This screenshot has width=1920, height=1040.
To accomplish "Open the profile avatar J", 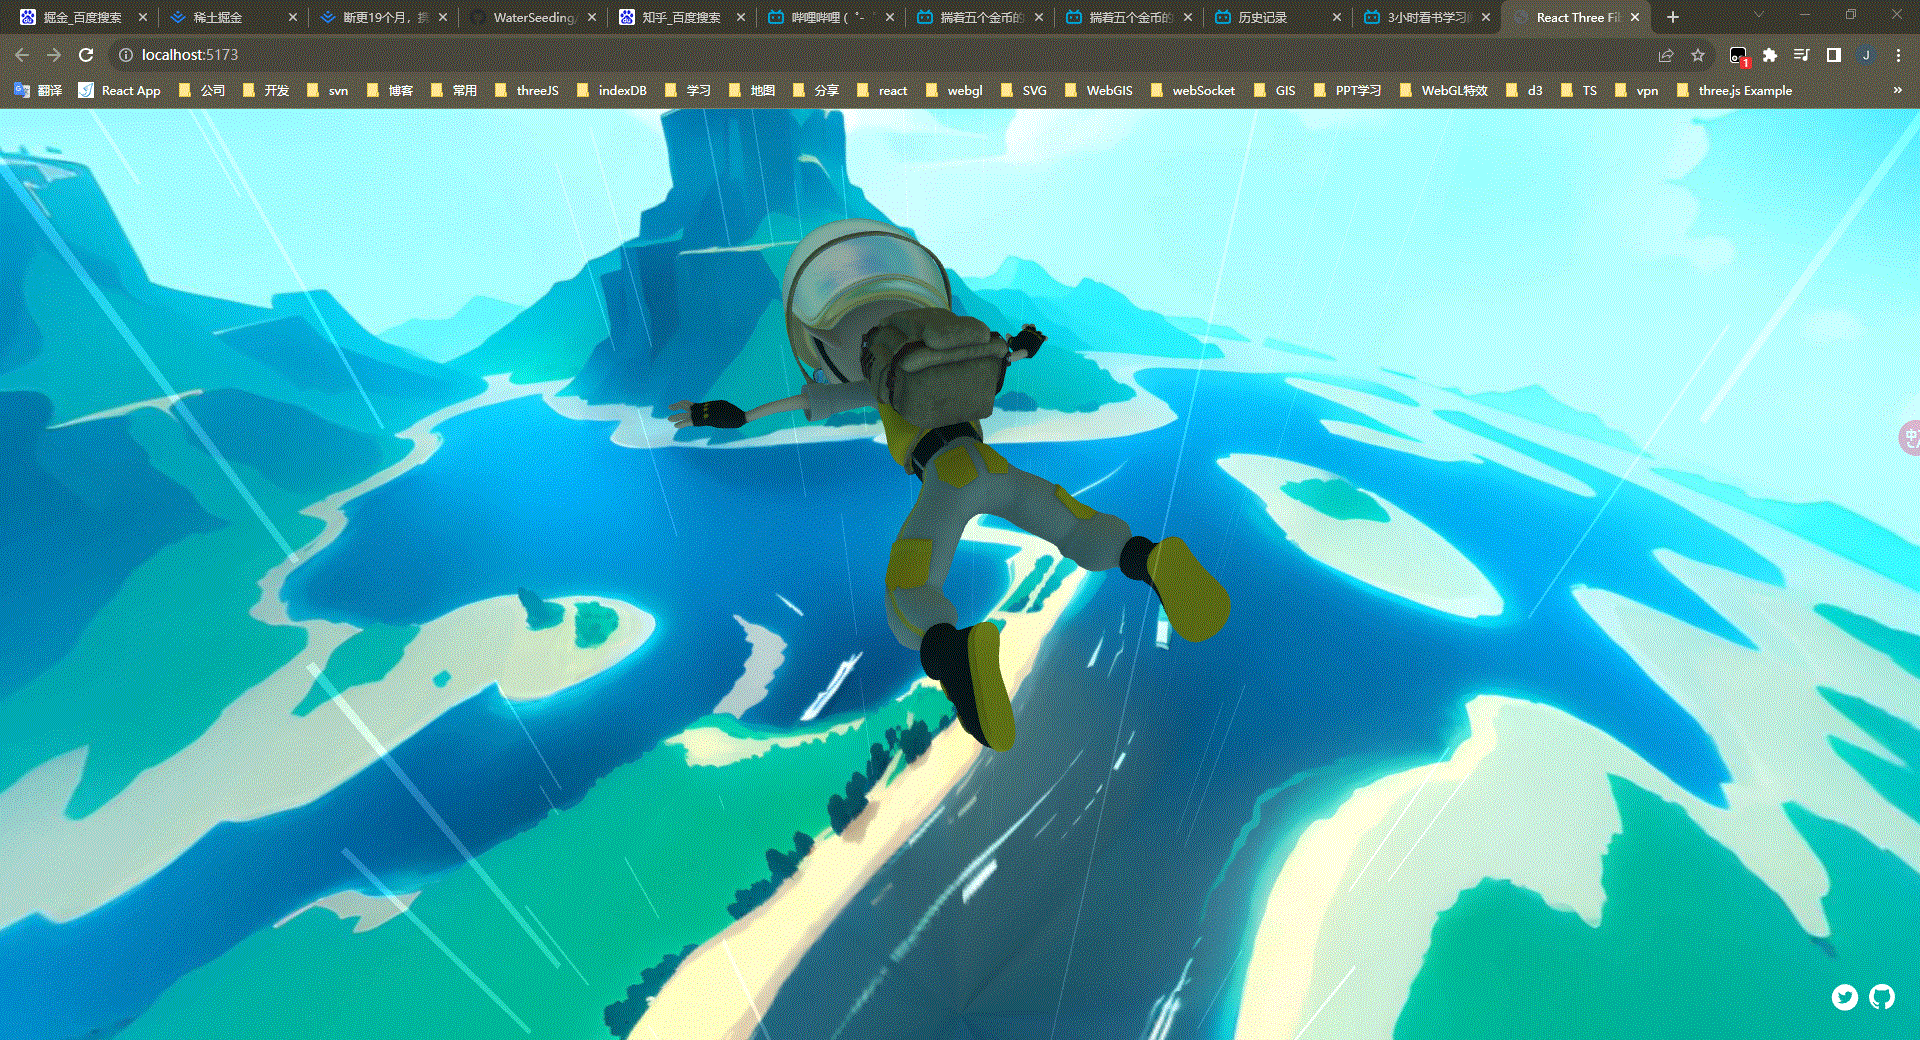I will coord(1866,55).
